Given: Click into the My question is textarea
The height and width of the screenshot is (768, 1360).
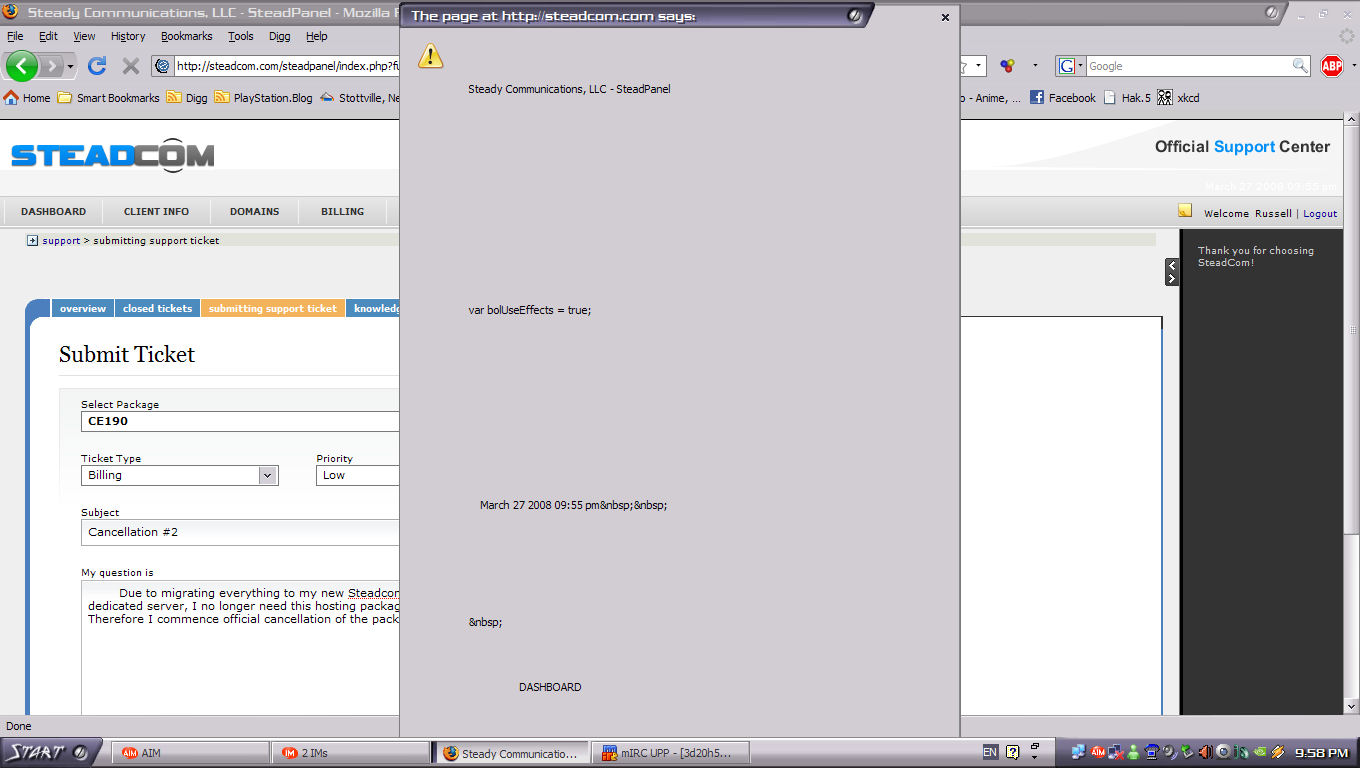Looking at the screenshot, I should point(240,648).
